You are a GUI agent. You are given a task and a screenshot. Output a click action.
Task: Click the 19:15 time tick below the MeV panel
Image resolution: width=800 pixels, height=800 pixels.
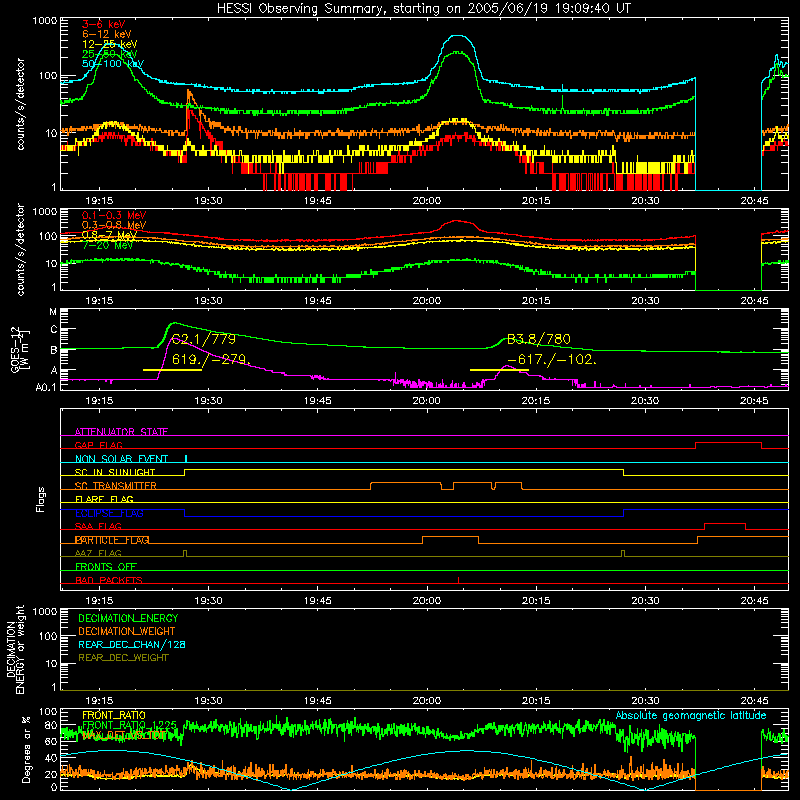click(99, 301)
